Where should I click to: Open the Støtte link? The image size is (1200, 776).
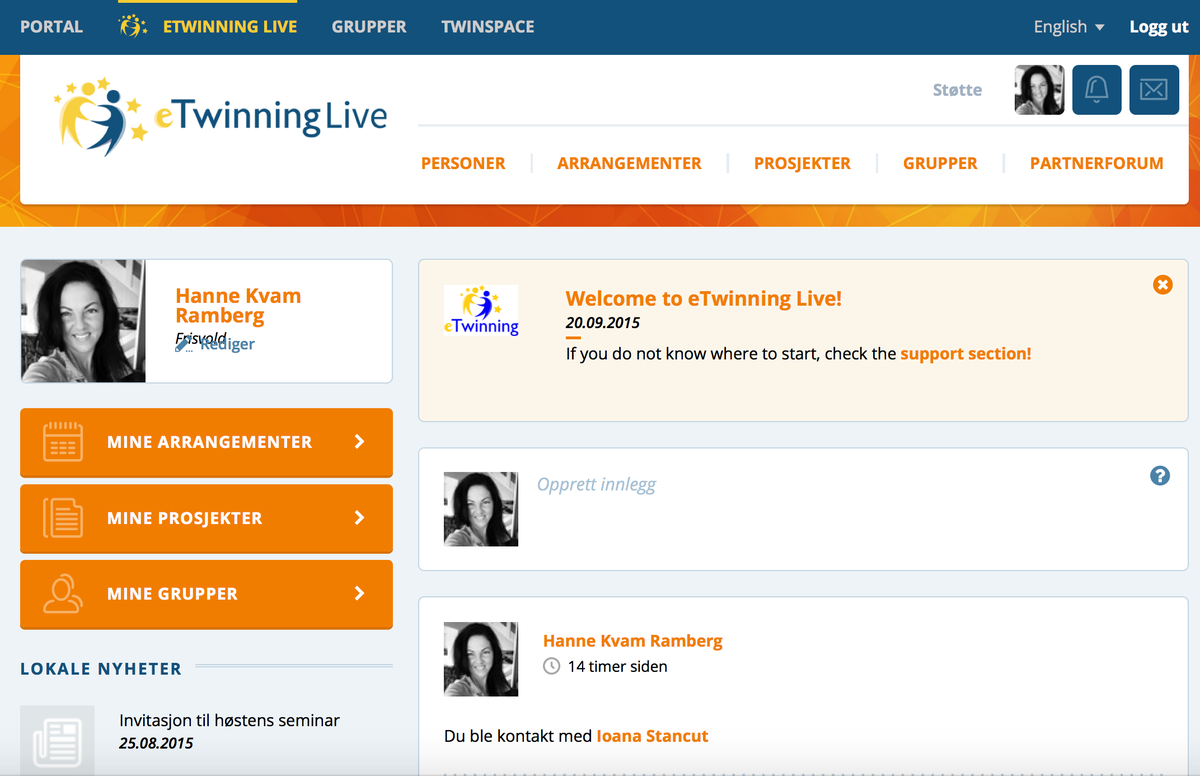click(957, 90)
